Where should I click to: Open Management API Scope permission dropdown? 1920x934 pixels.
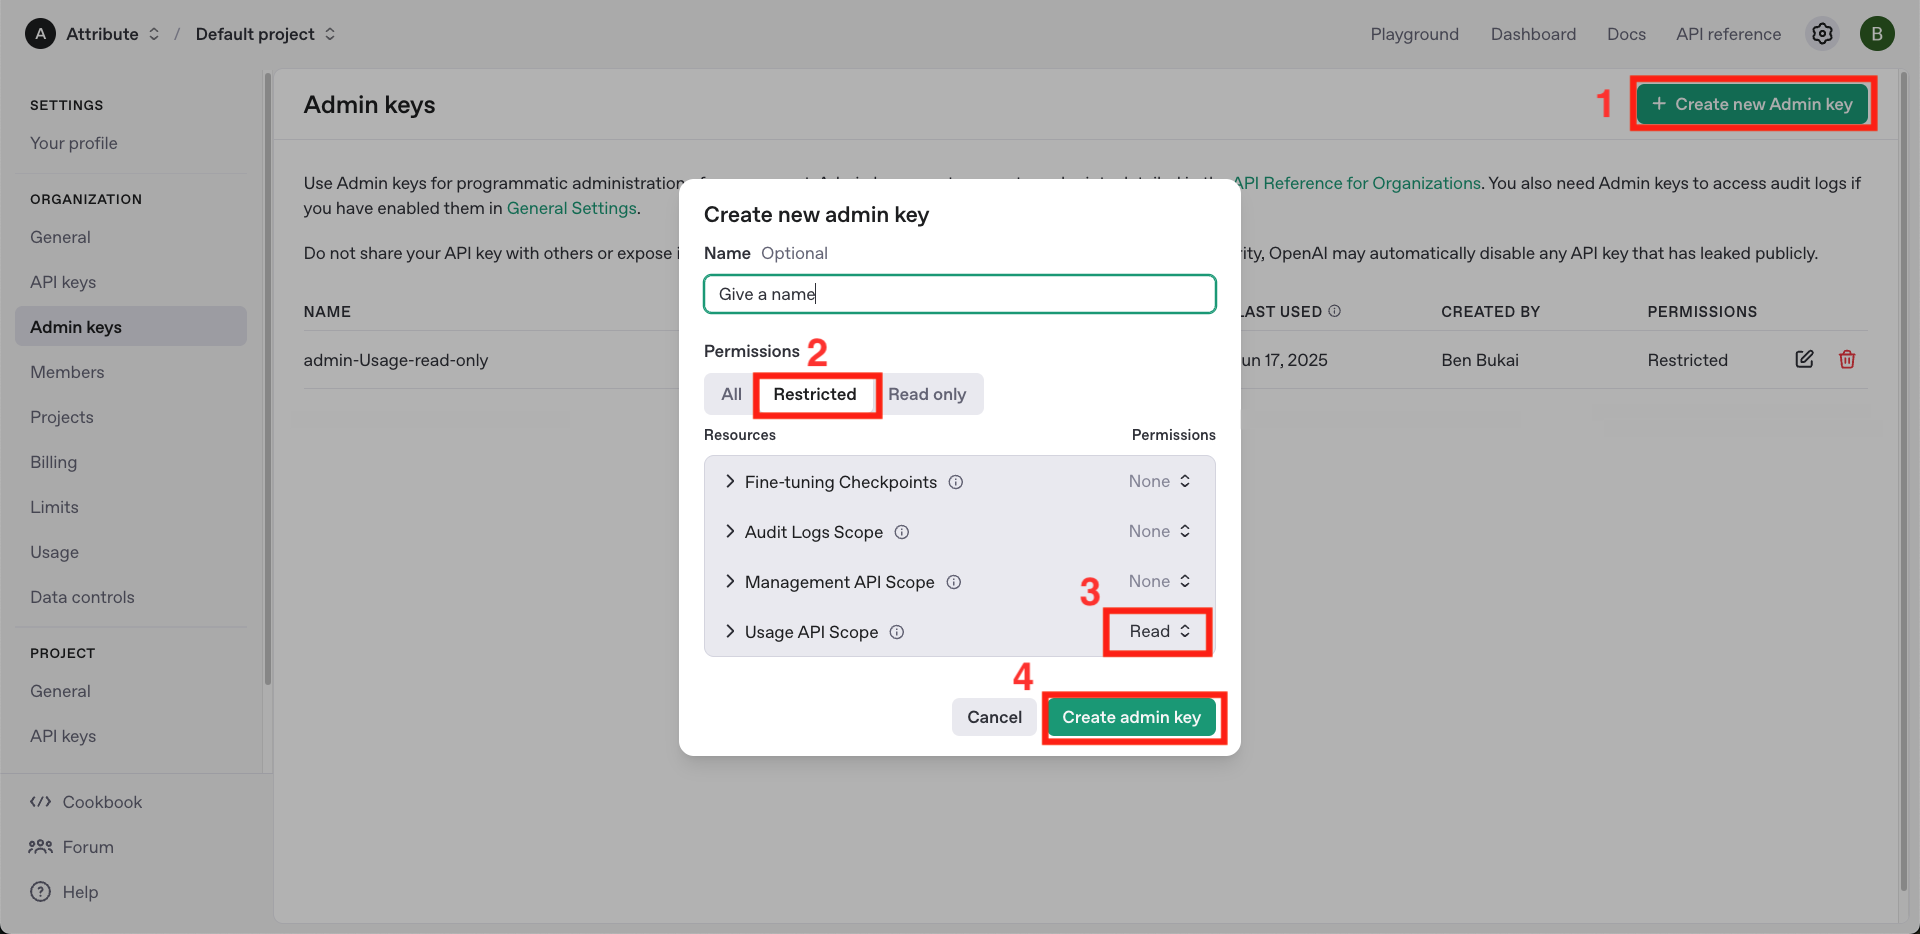1159,581
